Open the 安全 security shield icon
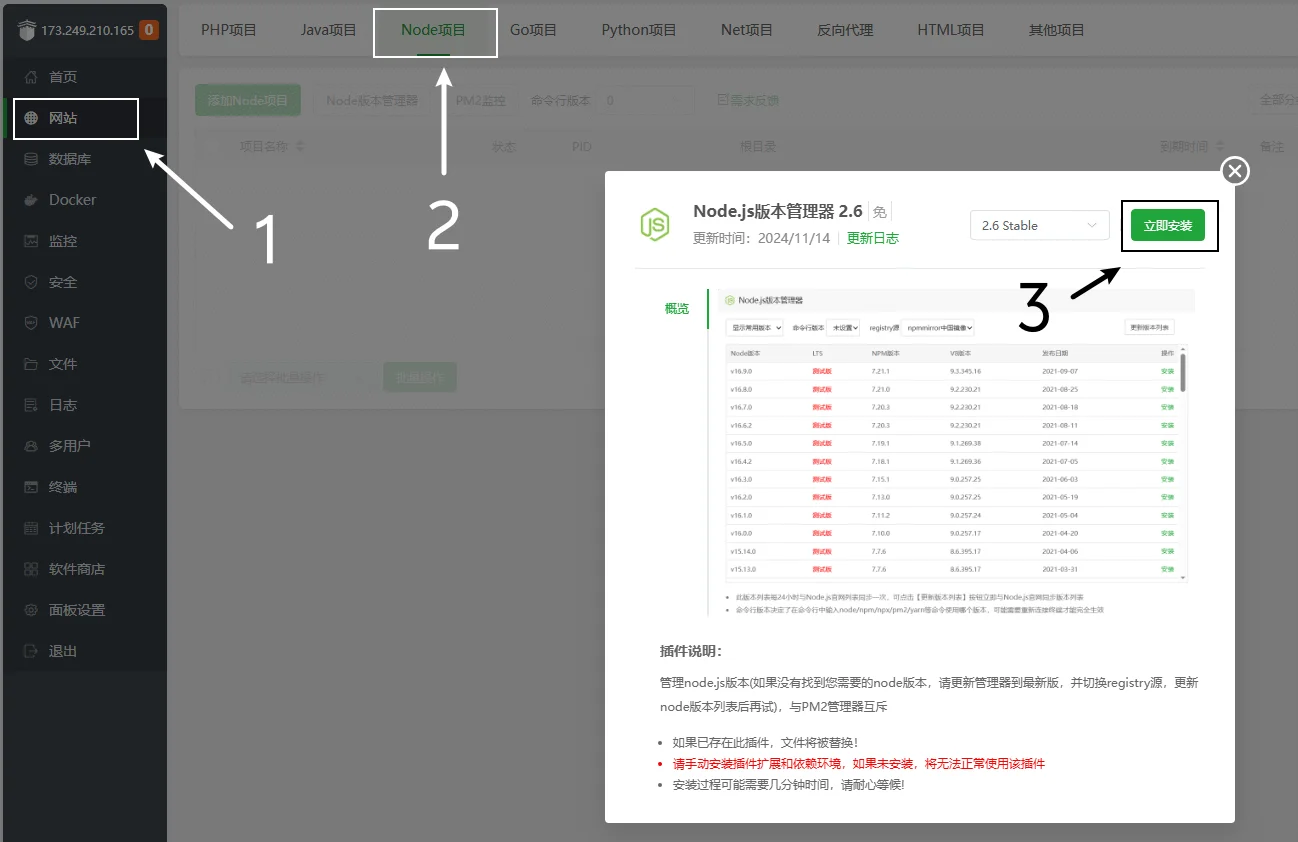This screenshot has height=842, width=1298. point(31,282)
